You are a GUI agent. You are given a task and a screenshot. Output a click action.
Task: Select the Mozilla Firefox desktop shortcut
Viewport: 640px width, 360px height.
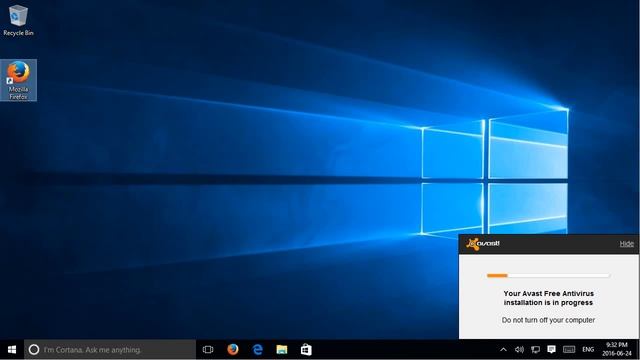18,80
